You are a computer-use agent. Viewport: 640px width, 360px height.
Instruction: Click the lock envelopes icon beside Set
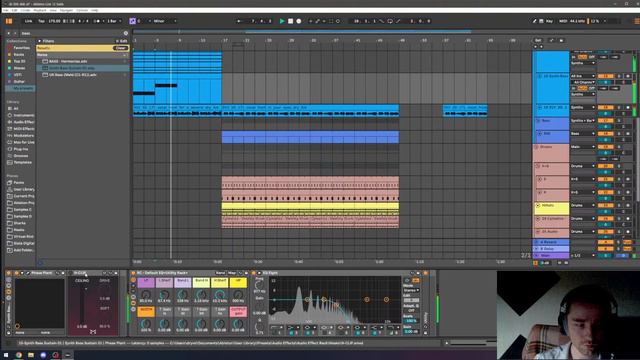[x=561, y=40]
